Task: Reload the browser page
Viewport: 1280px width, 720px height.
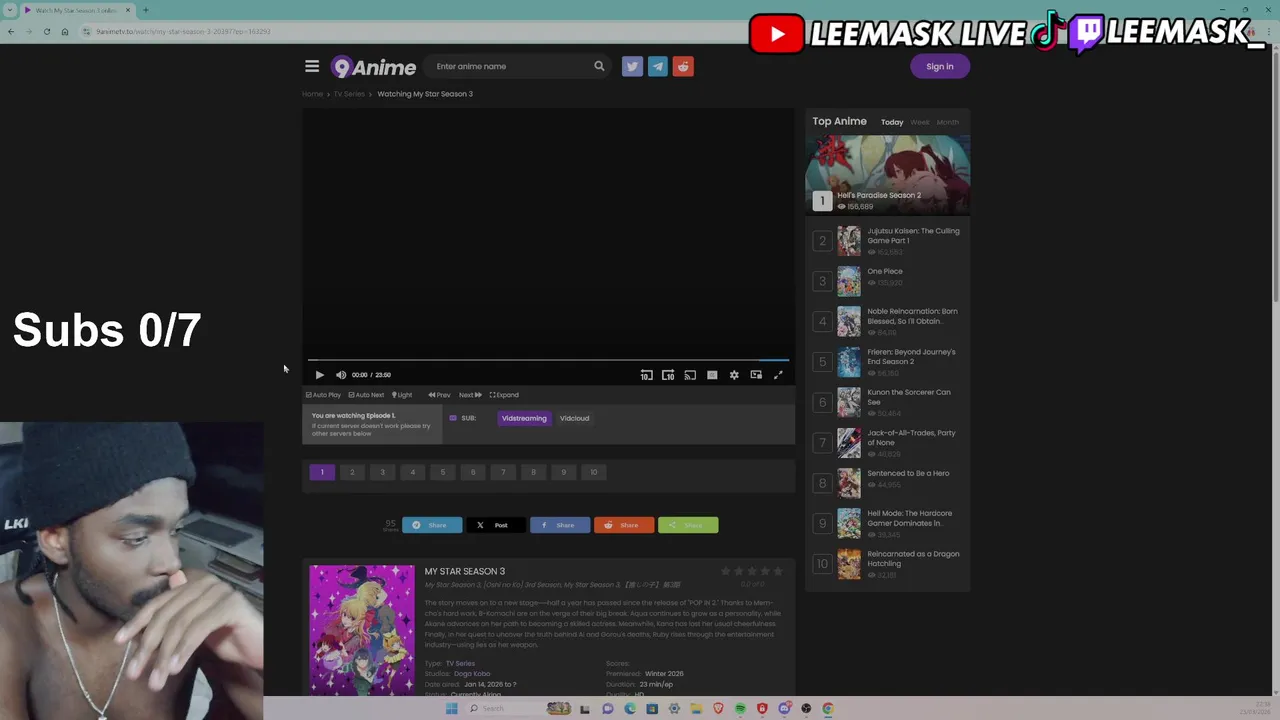Action: (46, 32)
